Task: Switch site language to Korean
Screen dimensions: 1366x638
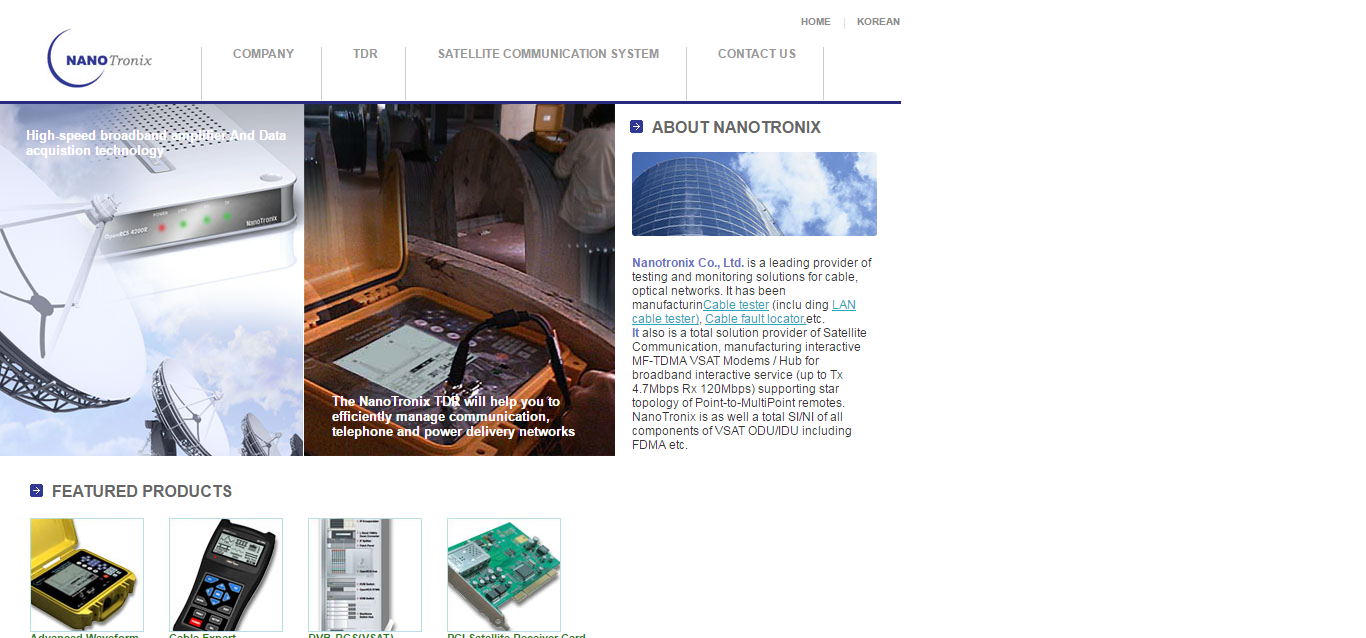Action: [878, 22]
